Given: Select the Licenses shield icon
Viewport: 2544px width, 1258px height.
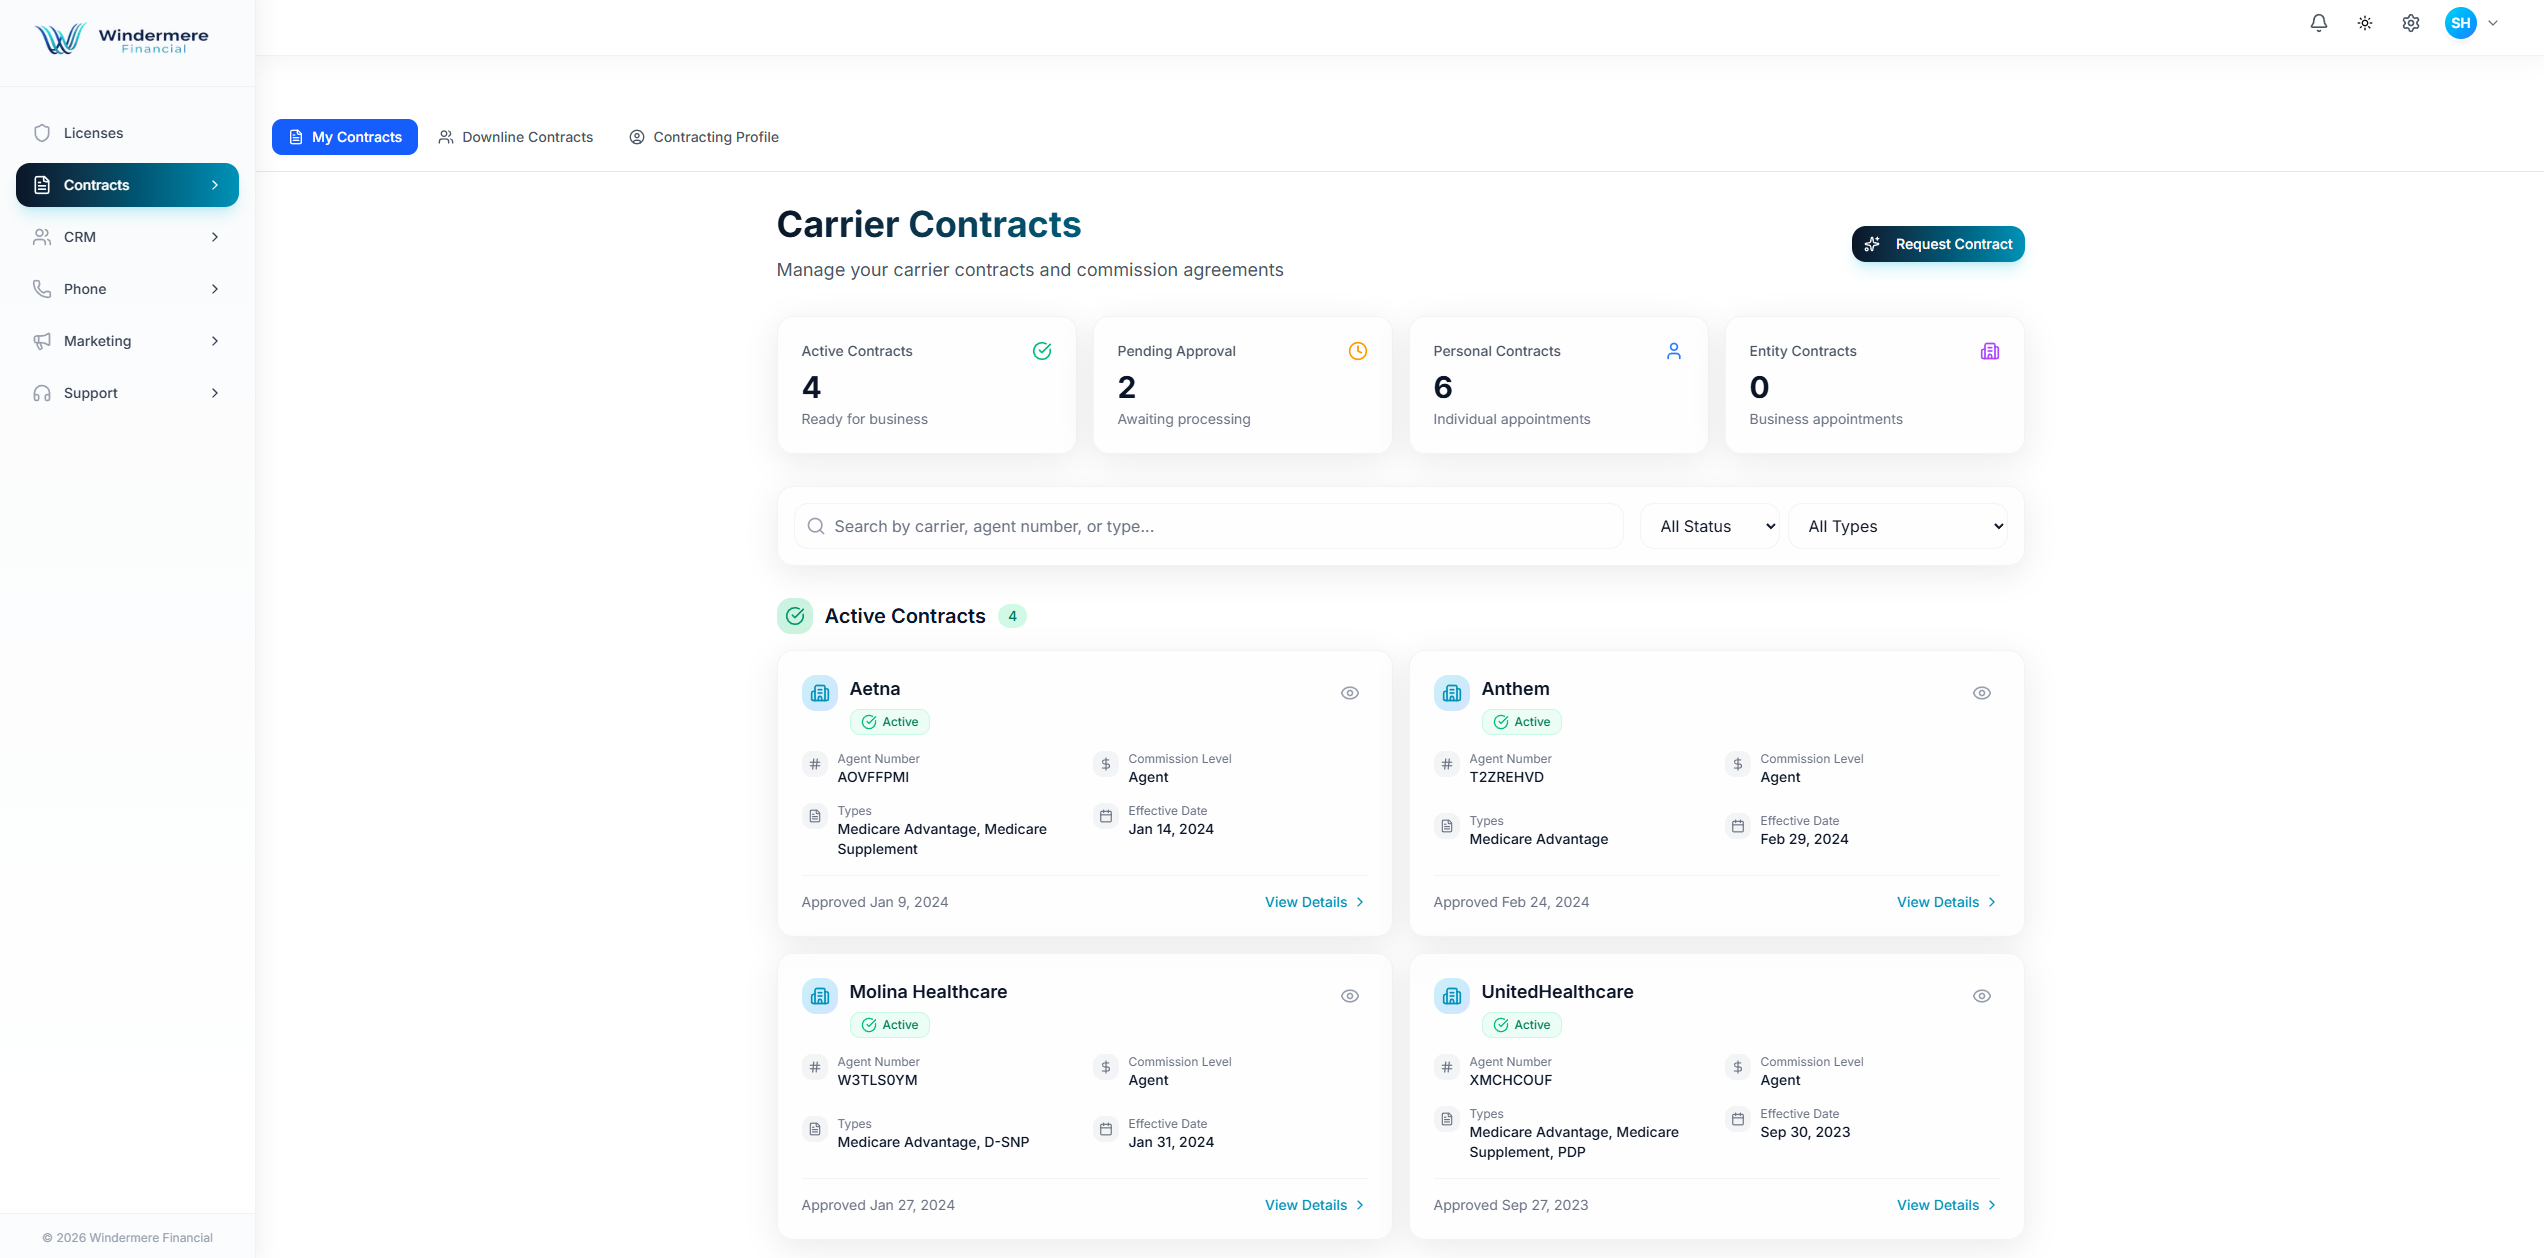Looking at the screenshot, I should tap(42, 132).
